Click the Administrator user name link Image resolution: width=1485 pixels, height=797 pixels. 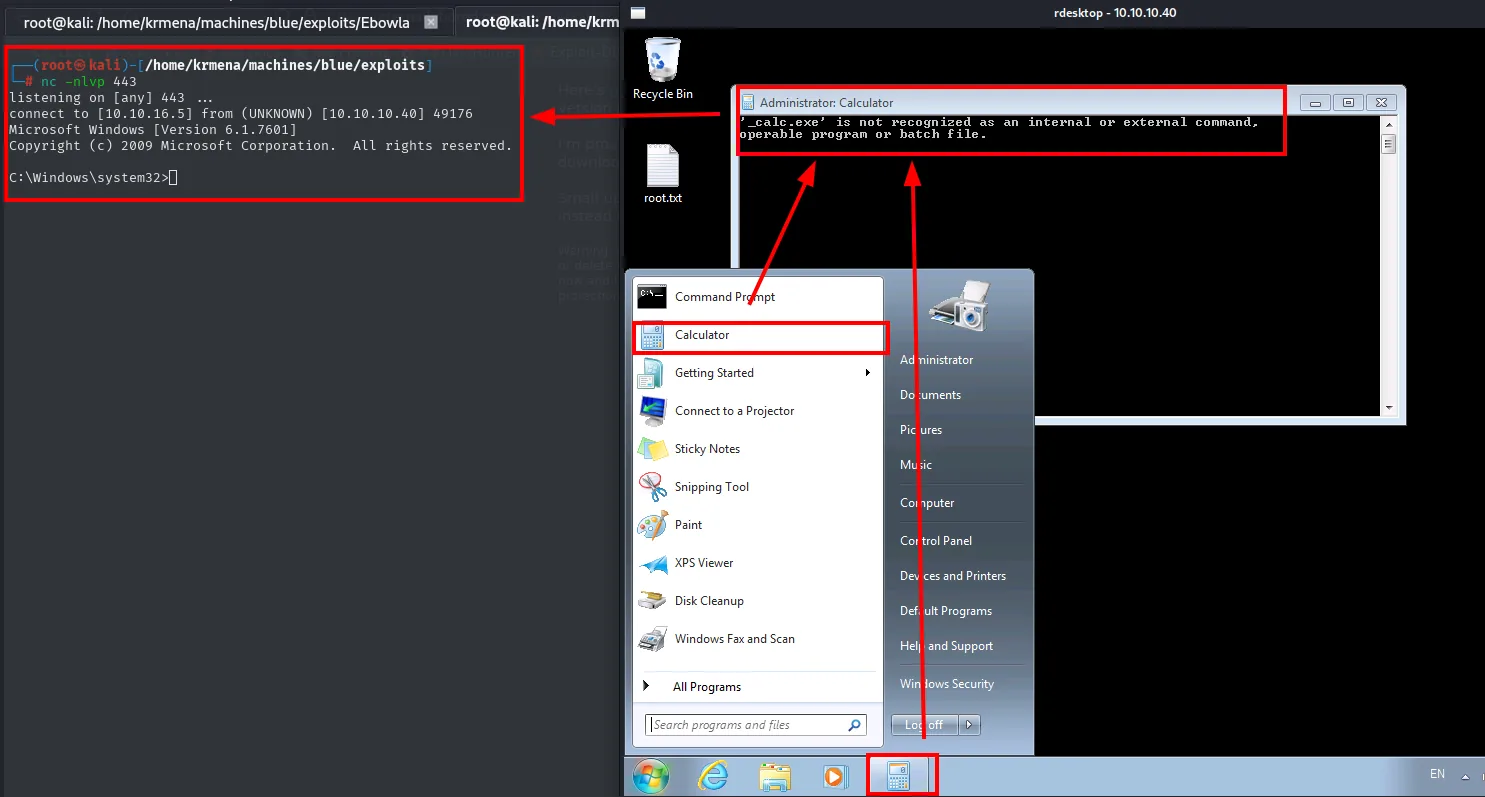pos(936,360)
